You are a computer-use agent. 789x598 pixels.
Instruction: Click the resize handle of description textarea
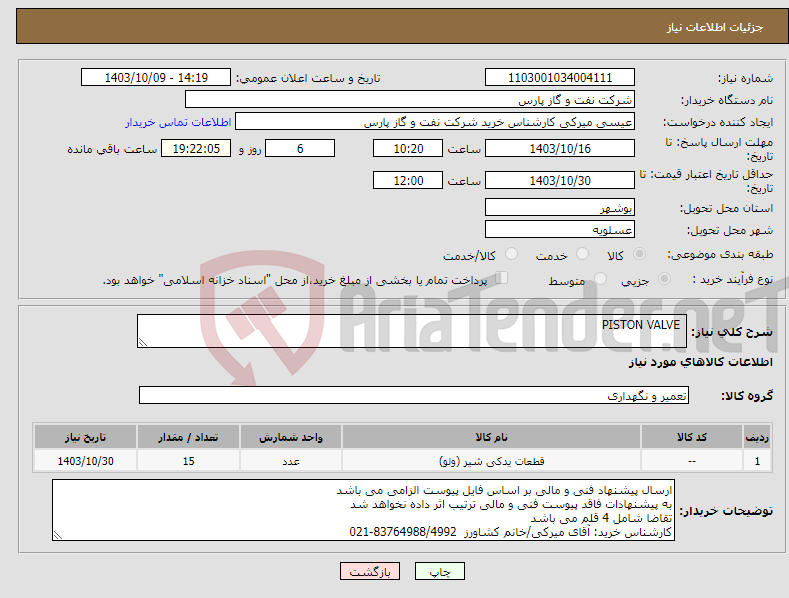click(143, 342)
